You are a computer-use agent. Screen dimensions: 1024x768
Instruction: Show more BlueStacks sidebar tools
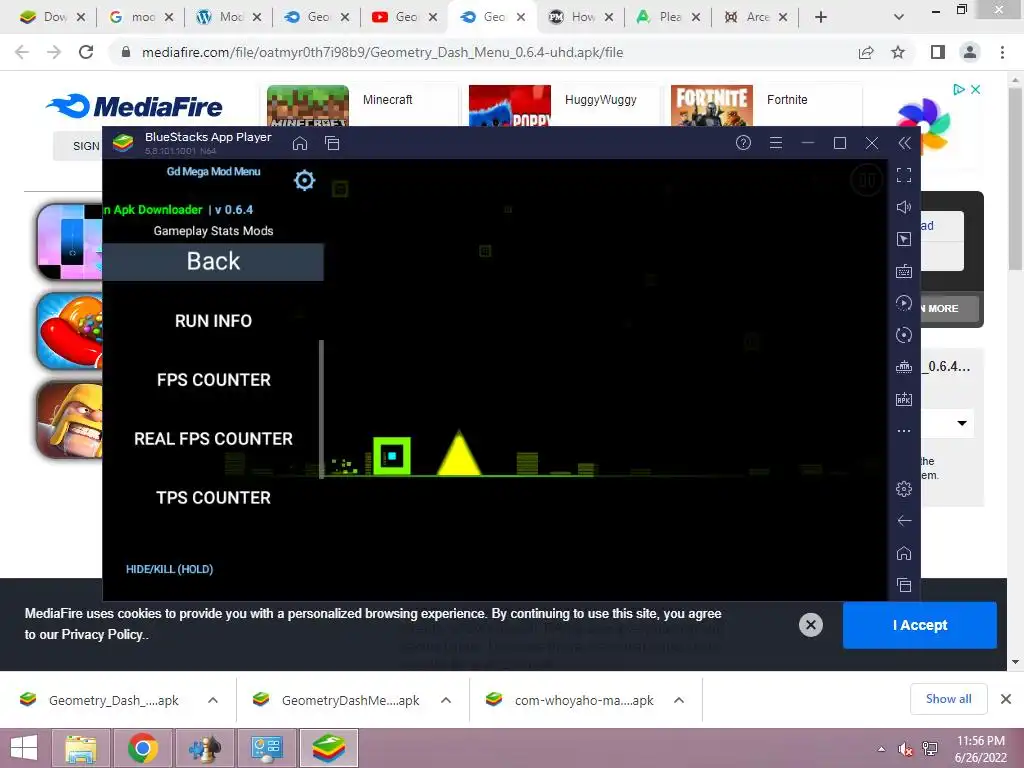point(904,431)
